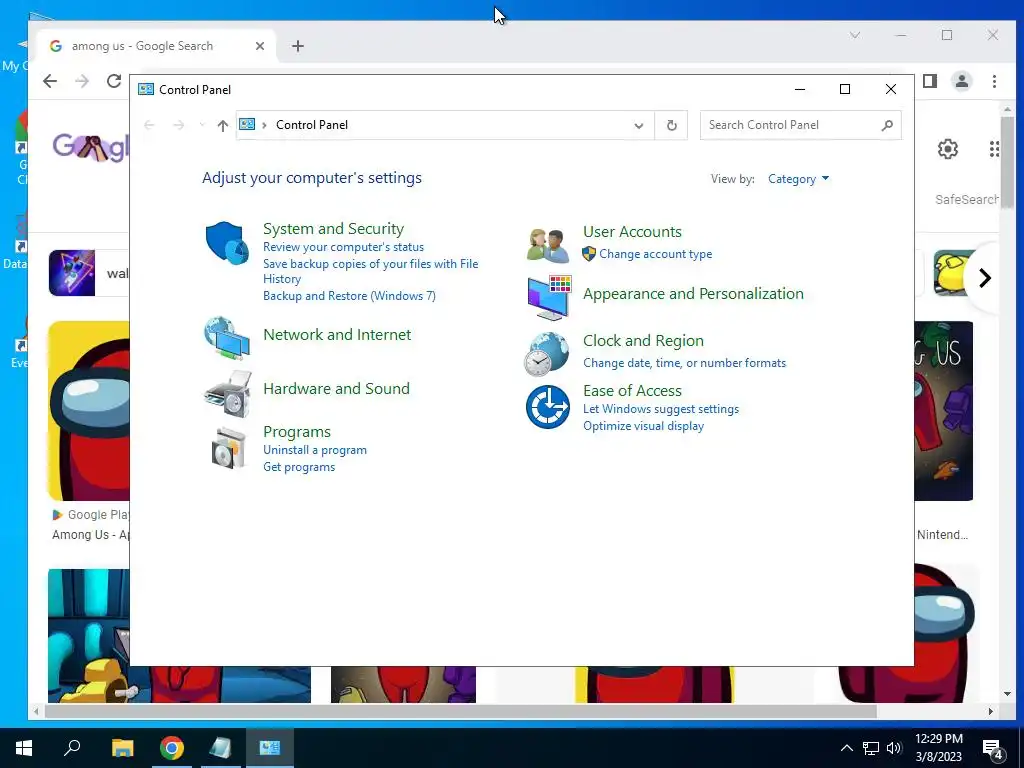Open System and Security category
This screenshot has width=1024, height=768.
tap(333, 229)
